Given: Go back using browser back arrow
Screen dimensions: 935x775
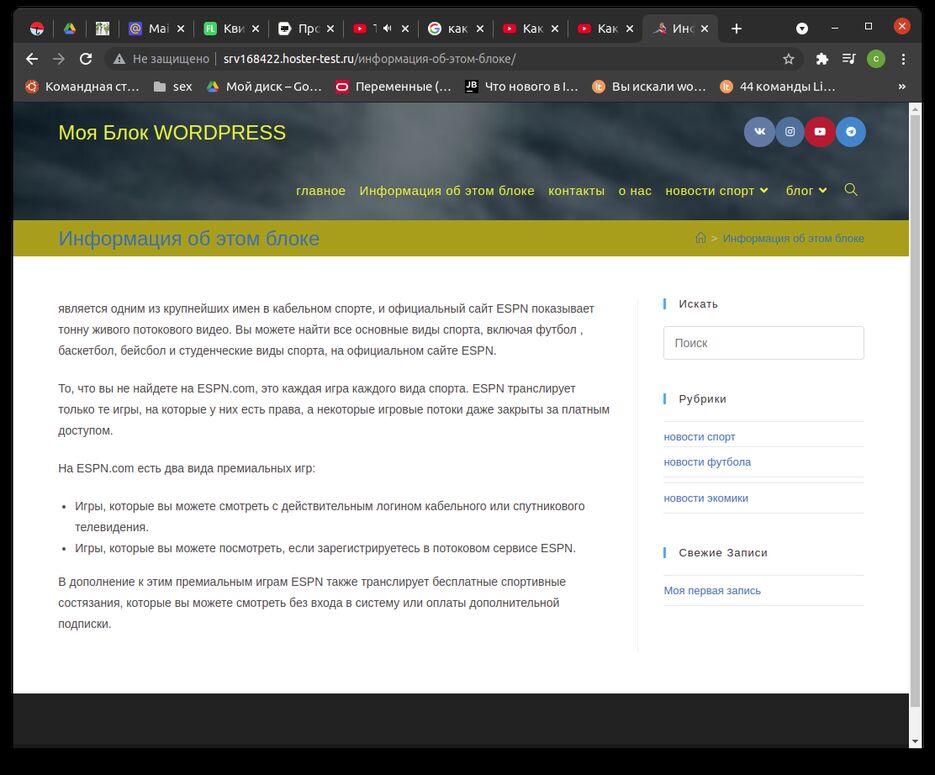Looking at the screenshot, I should point(32,58).
